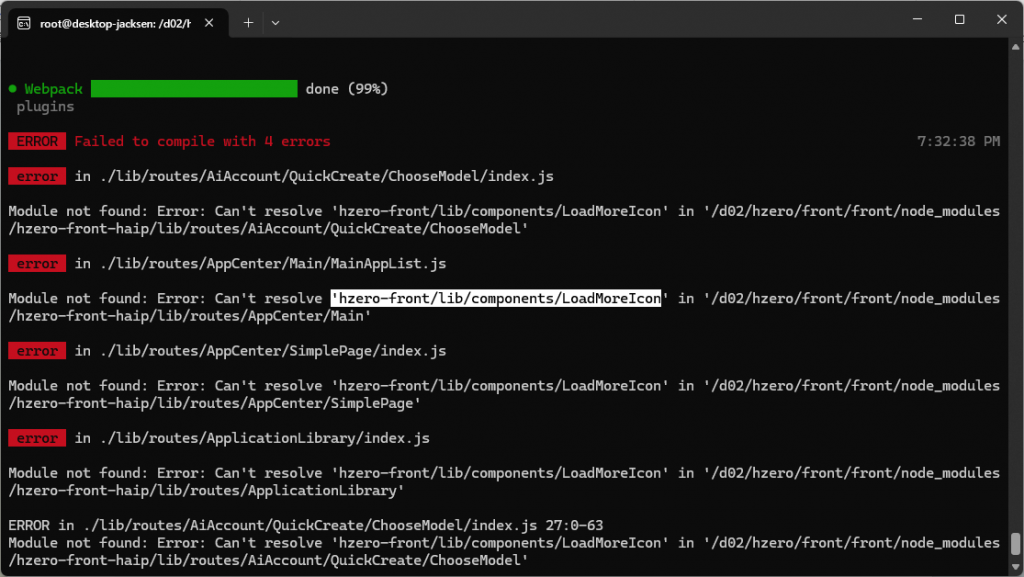The height and width of the screenshot is (577, 1024).
Task: Click the red ERROR badge in caps
Action: (x=37, y=141)
